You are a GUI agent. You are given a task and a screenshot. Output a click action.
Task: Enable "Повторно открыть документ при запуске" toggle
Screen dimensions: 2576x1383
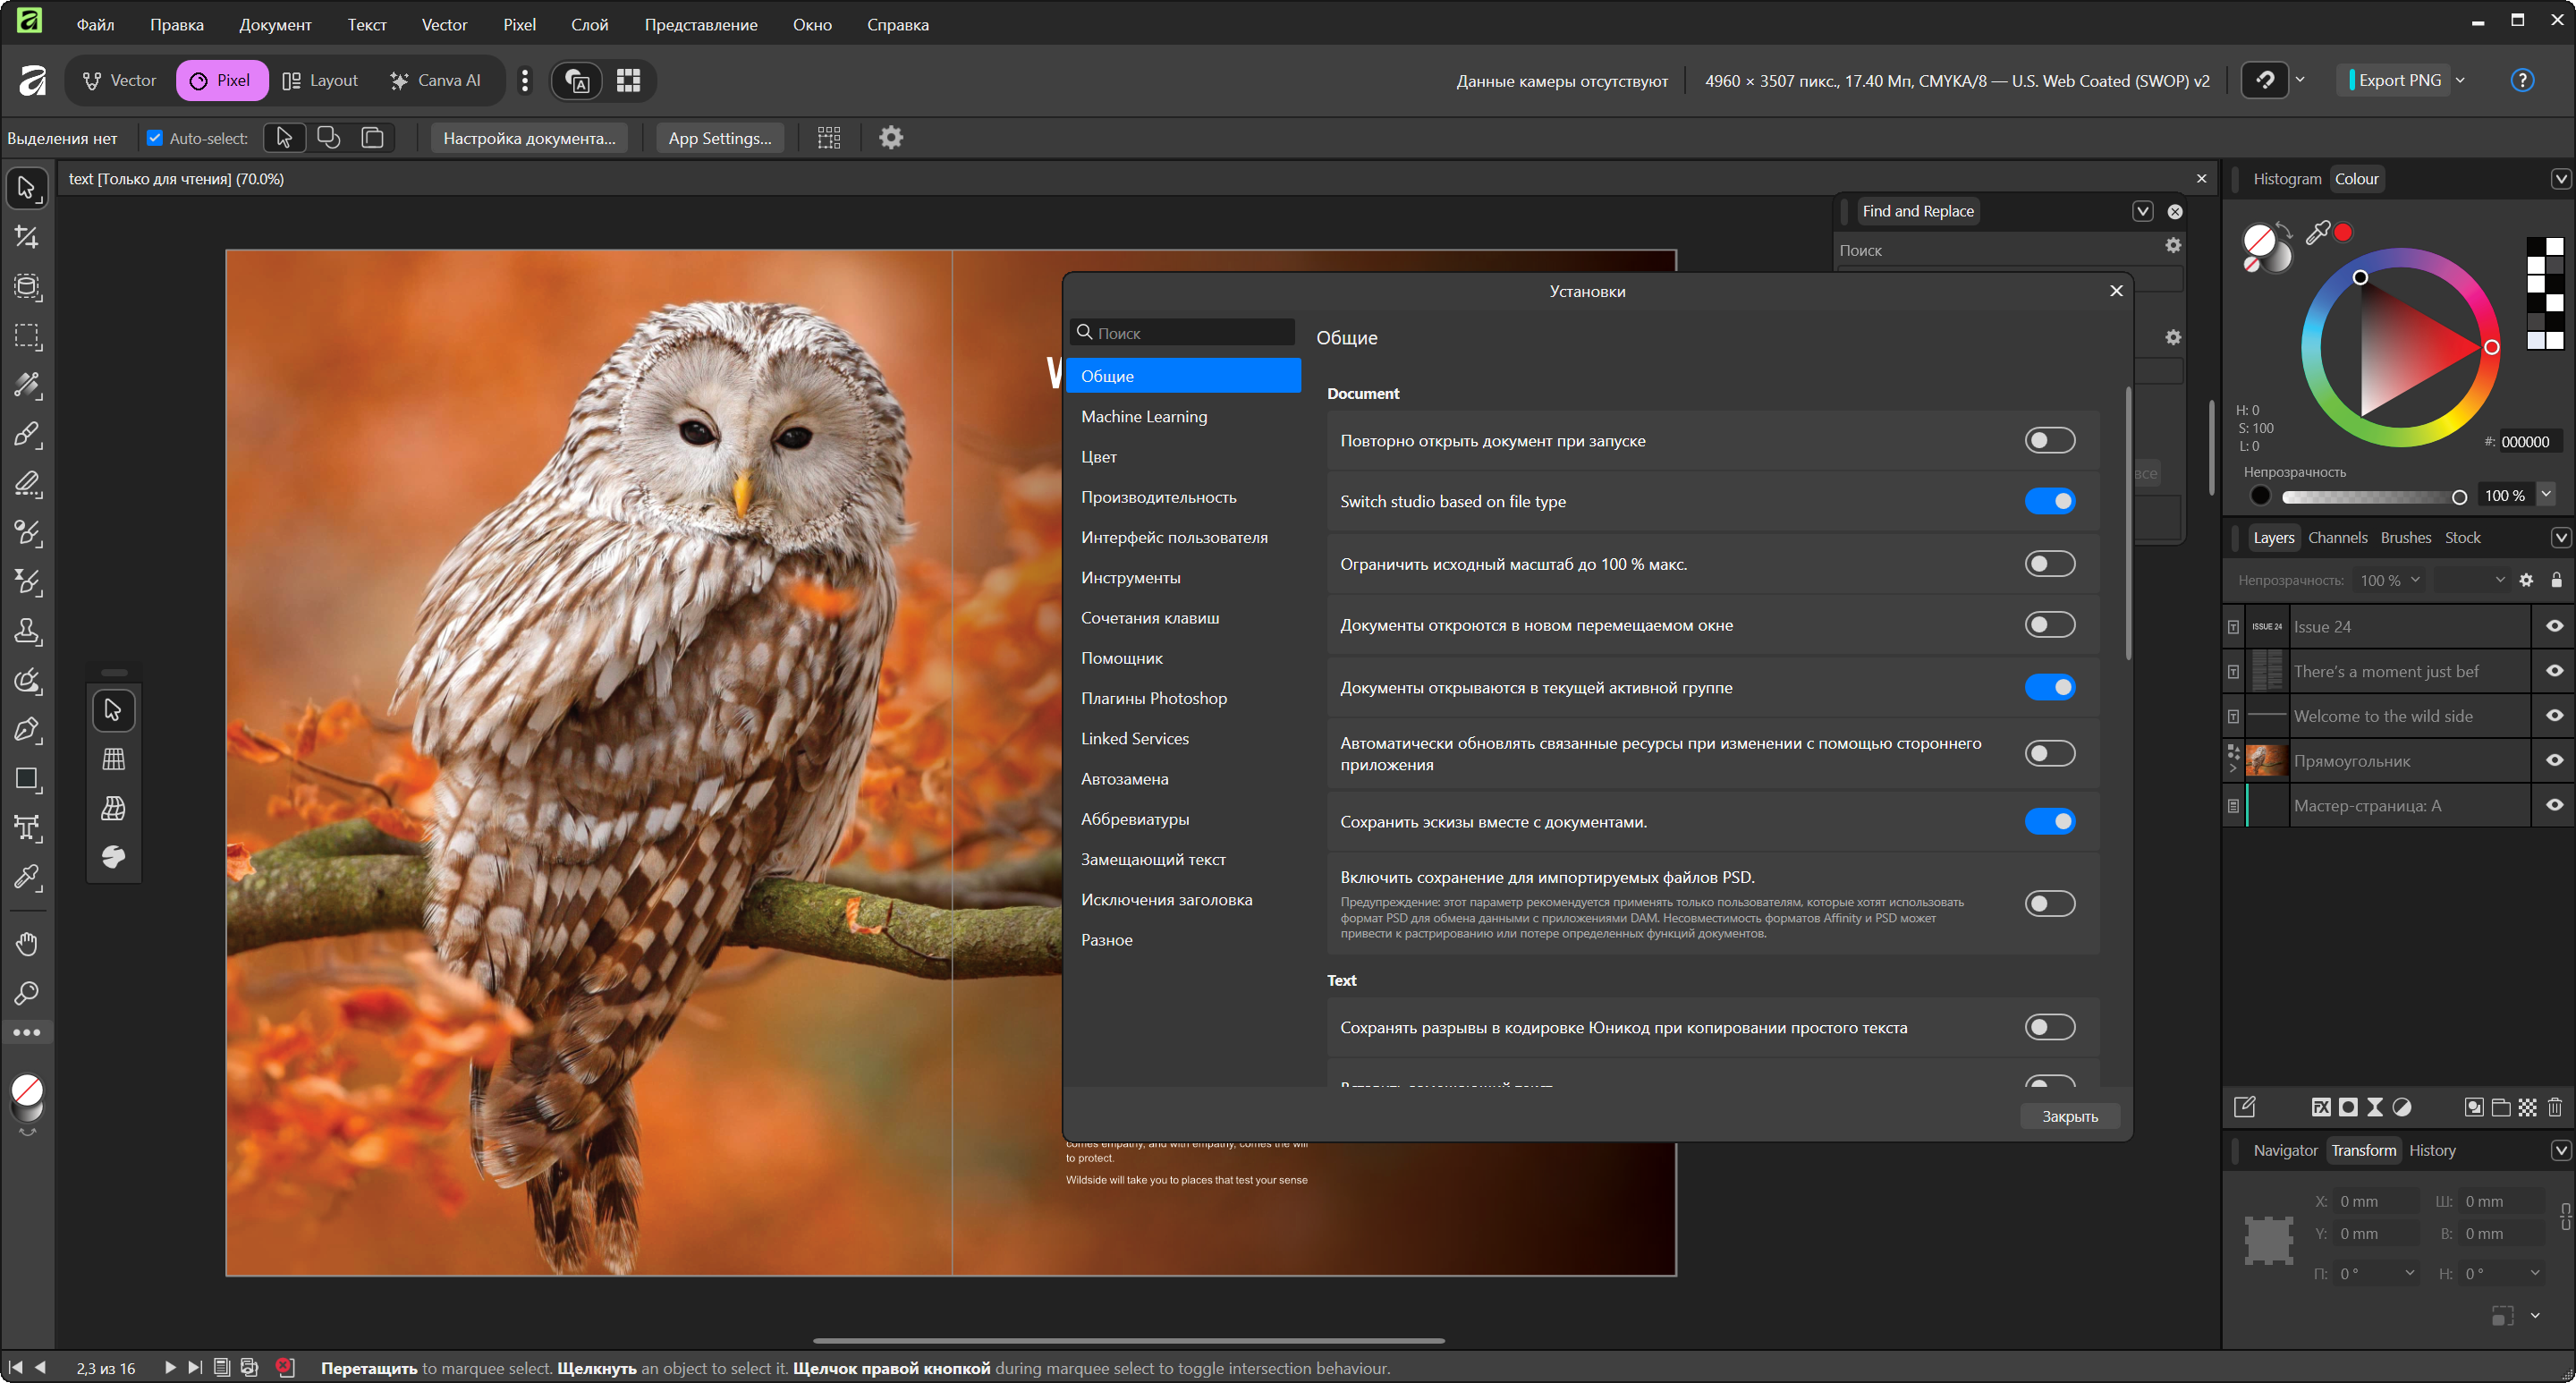pos(2049,440)
